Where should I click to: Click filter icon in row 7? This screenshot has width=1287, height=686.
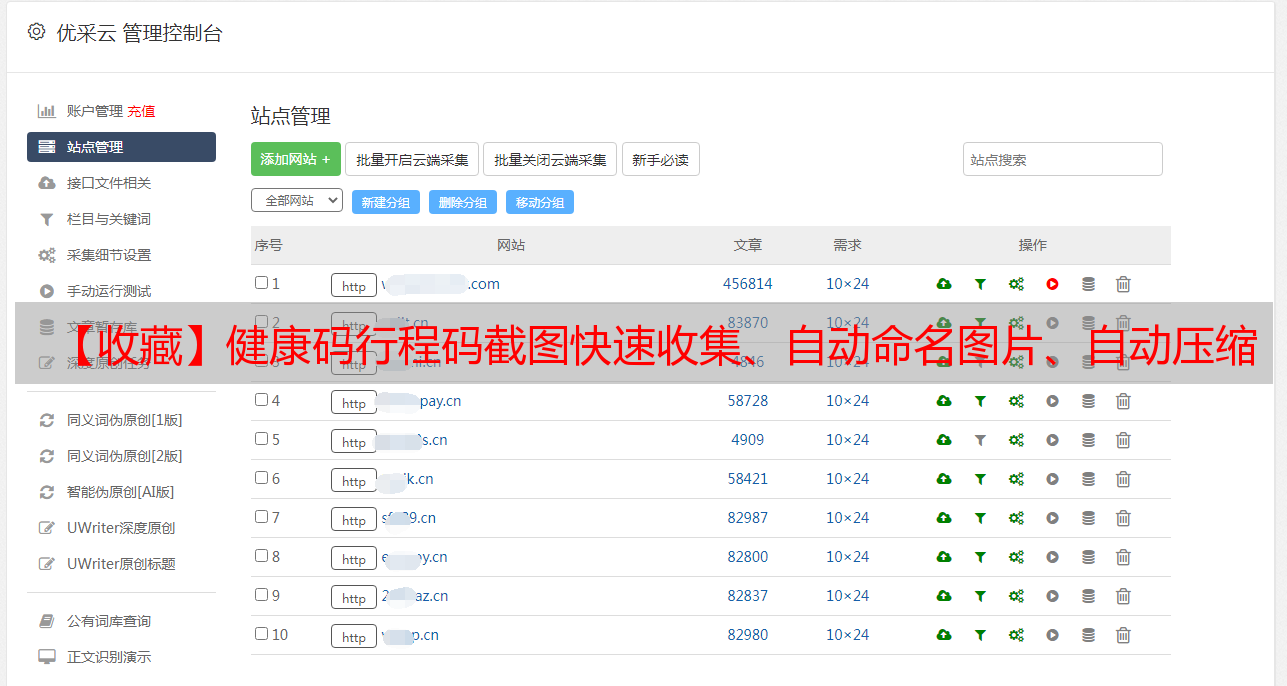(980, 518)
